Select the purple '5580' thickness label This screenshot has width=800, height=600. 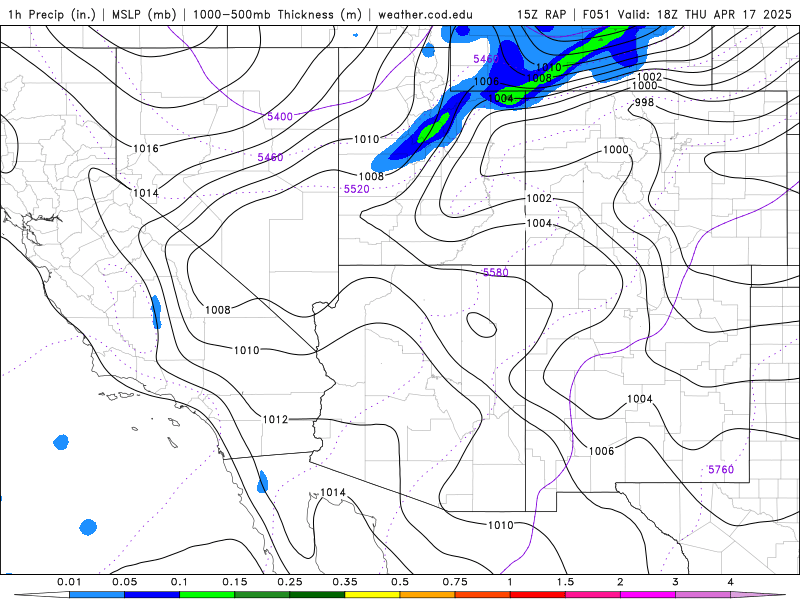495,272
